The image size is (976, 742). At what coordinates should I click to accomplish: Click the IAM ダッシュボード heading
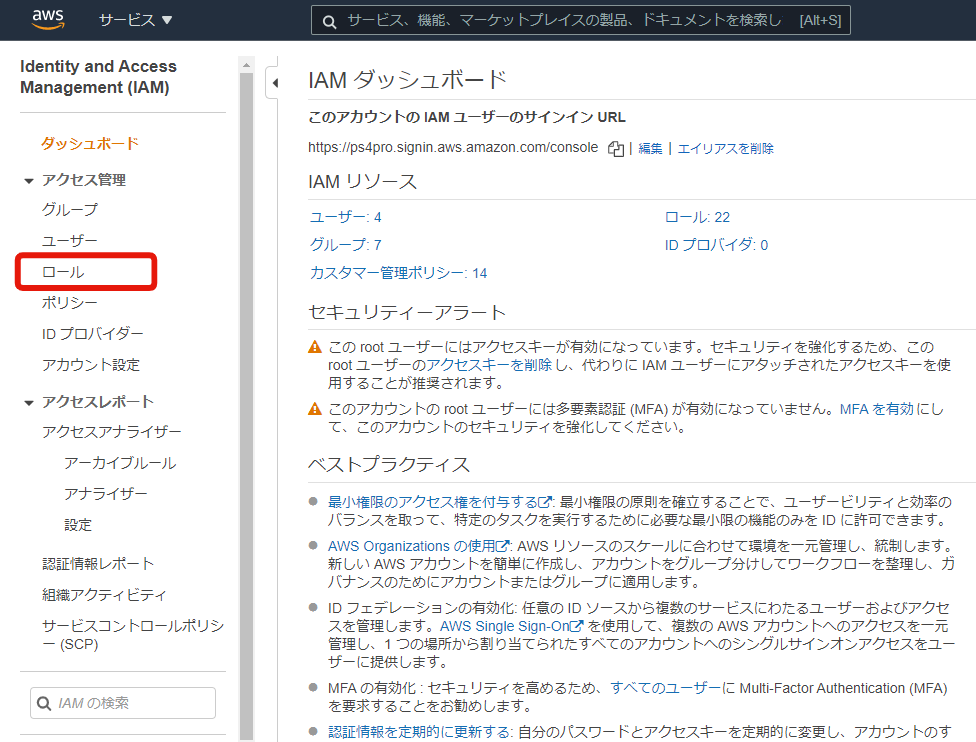pyautogui.click(x=407, y=80)
